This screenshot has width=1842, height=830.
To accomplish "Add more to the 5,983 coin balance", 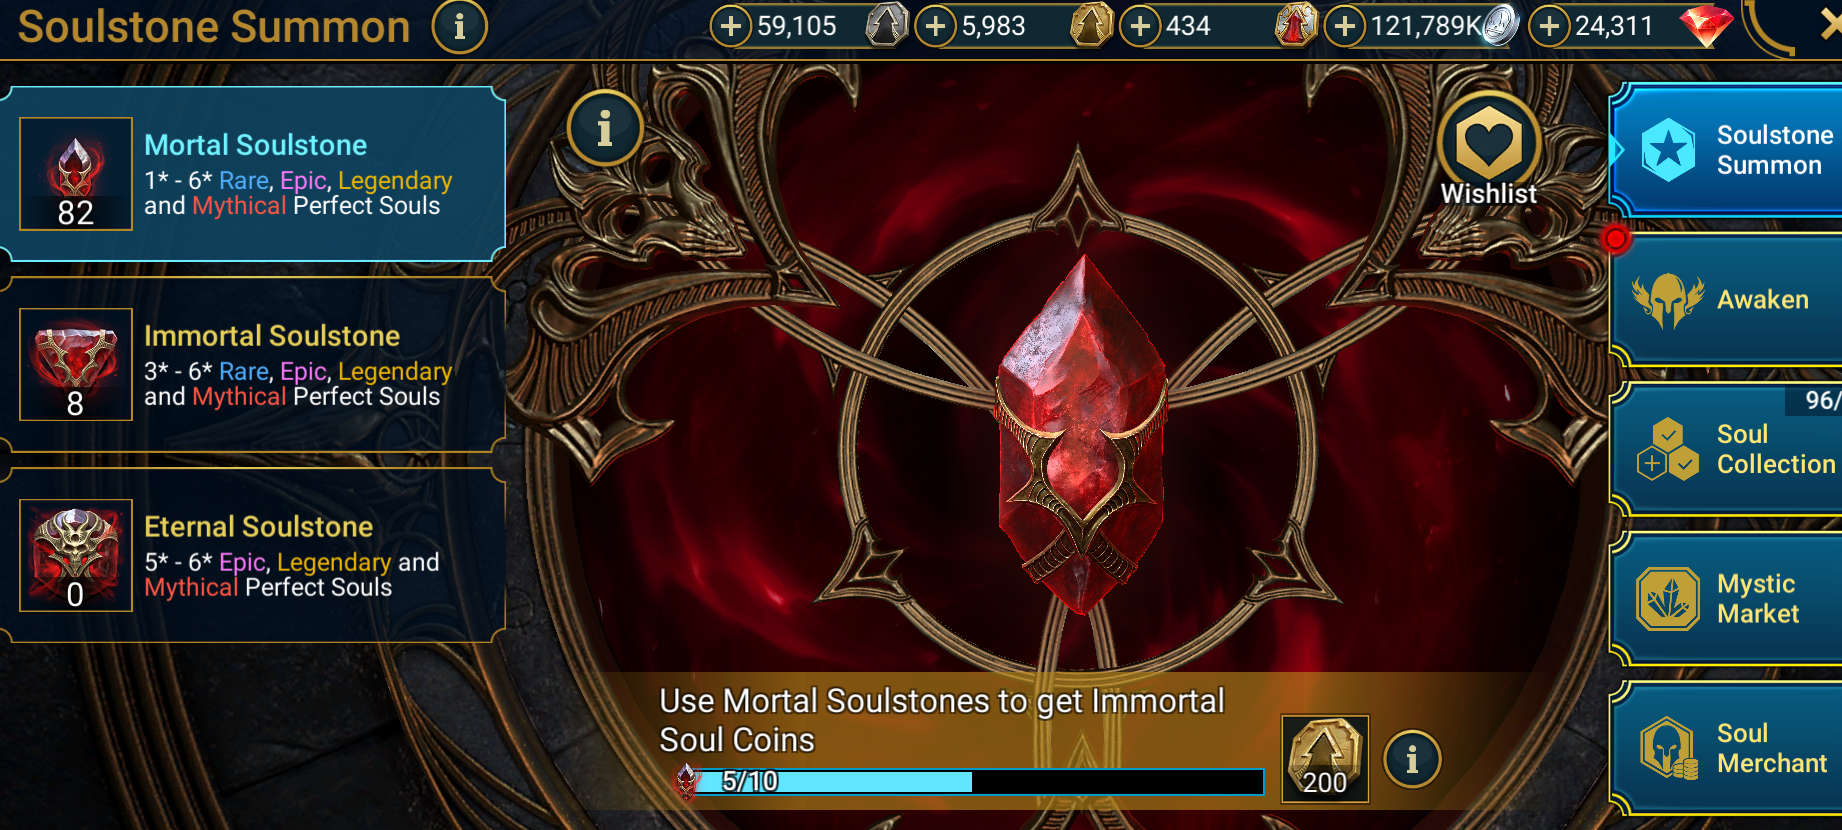I will tap(936, 26).
